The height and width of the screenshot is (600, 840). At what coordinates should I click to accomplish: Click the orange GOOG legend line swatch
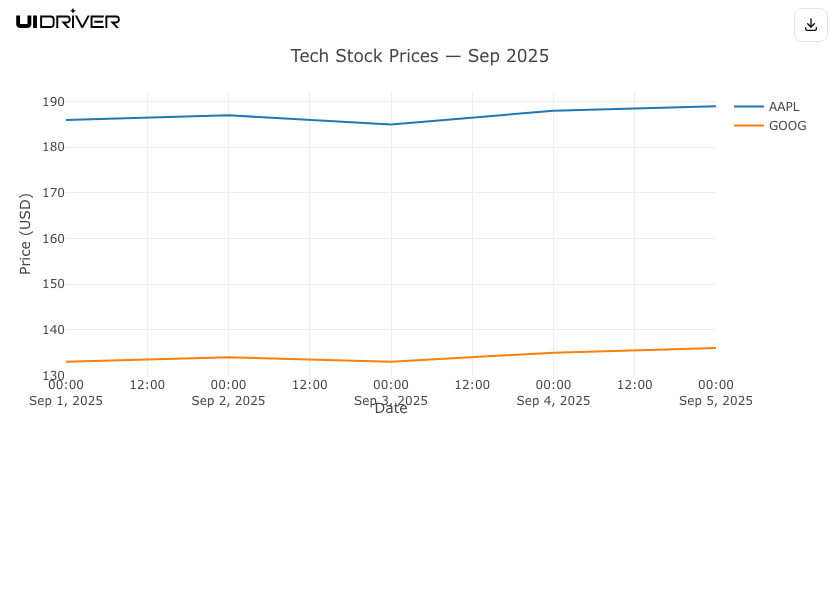pyautogui.click(x=749, y=126)
